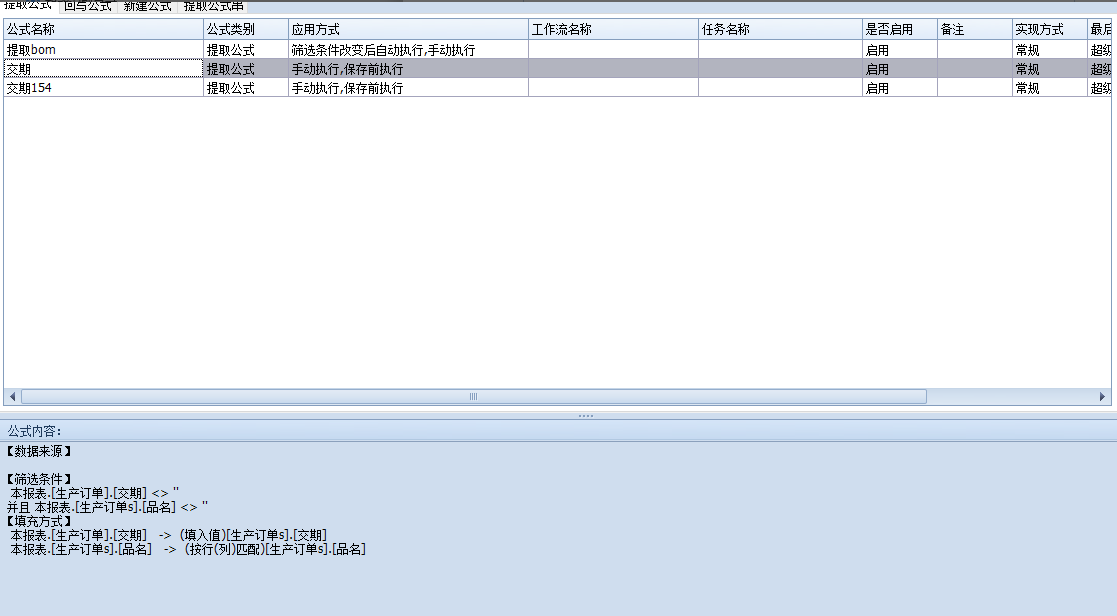Click the 启用 status cell of 提取bom

(x=899, y=50)
